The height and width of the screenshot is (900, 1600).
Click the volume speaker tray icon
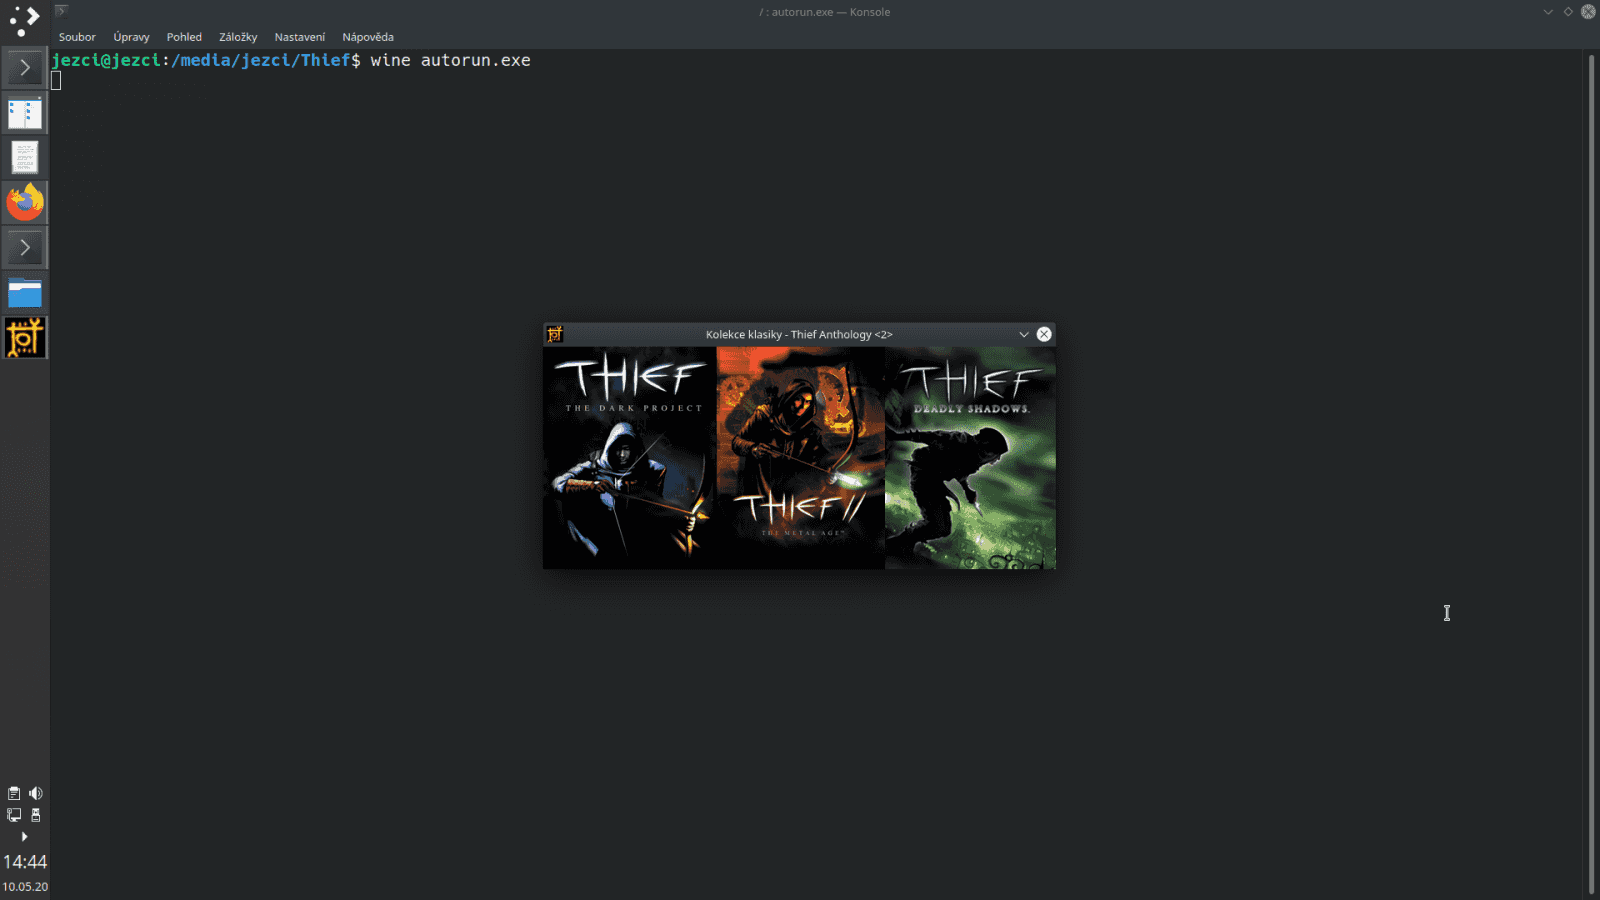(36, 793)
